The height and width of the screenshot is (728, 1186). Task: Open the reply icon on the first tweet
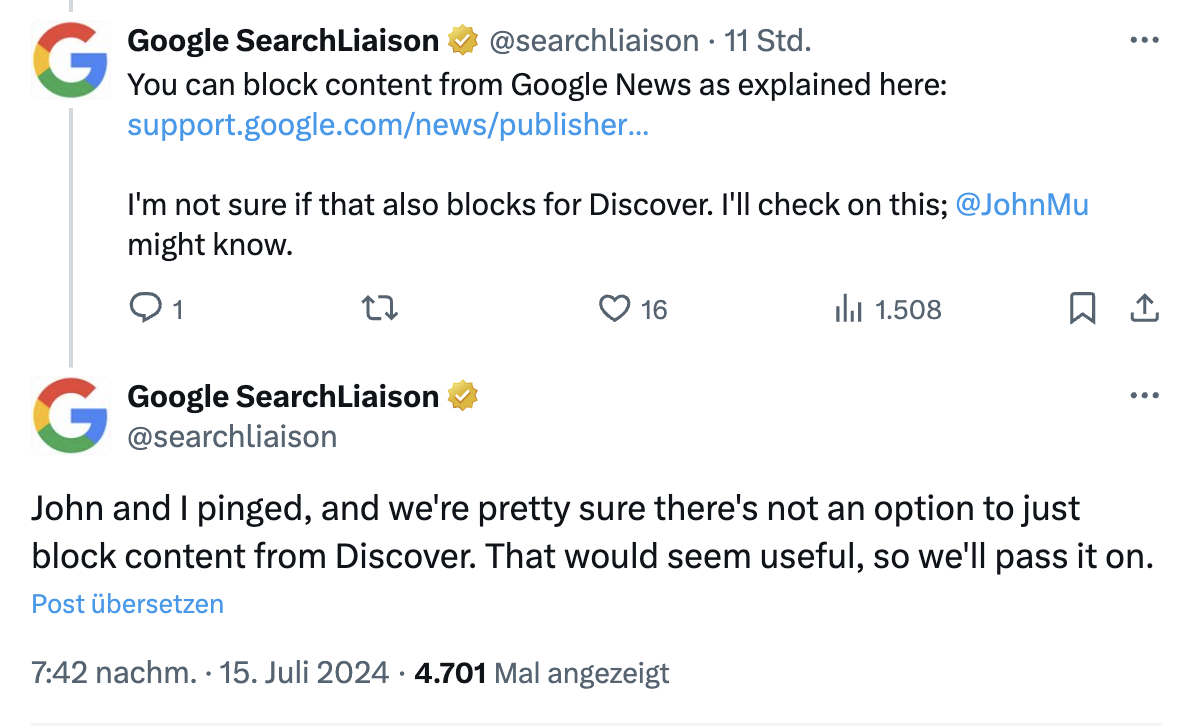[x=143, y=309]
